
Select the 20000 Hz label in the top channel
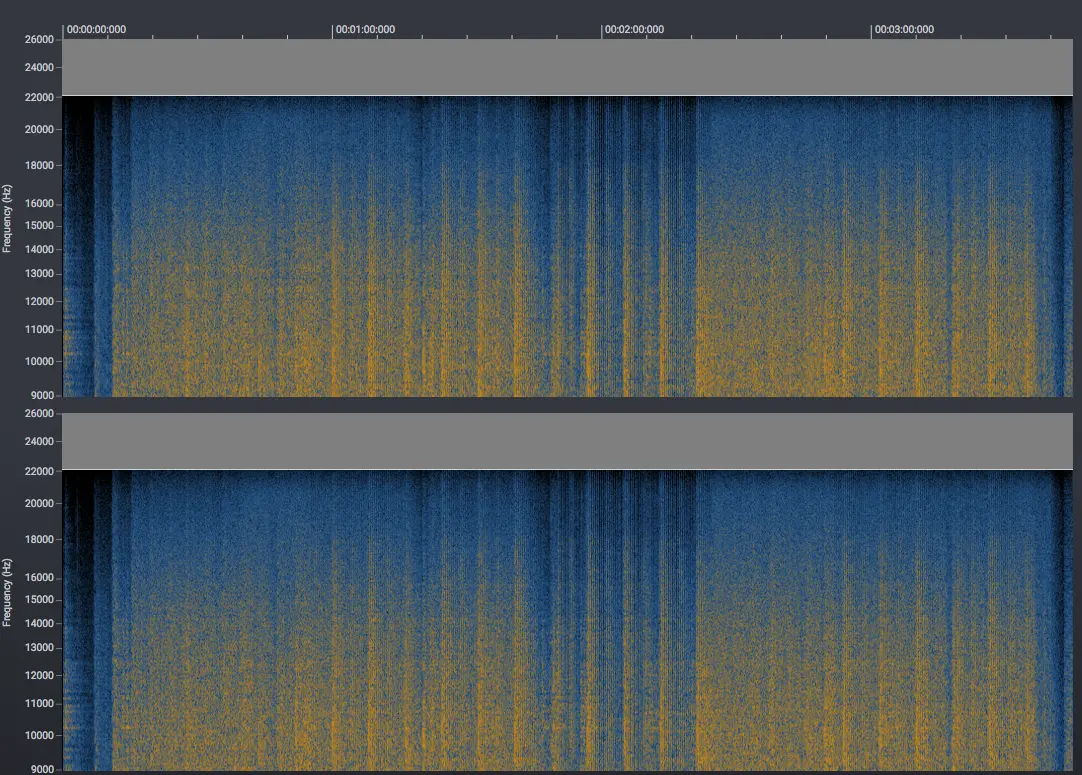[40, 129]
